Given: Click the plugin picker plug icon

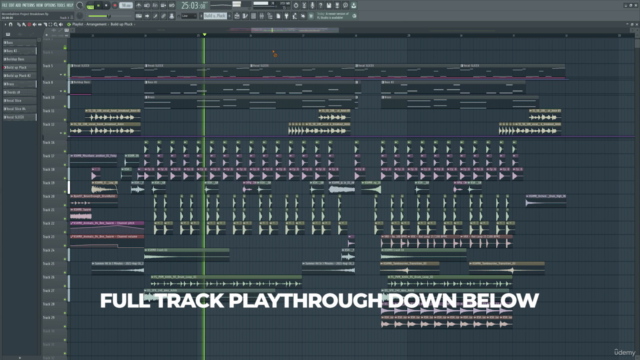Looking at the screenshot, I should 286,16.
